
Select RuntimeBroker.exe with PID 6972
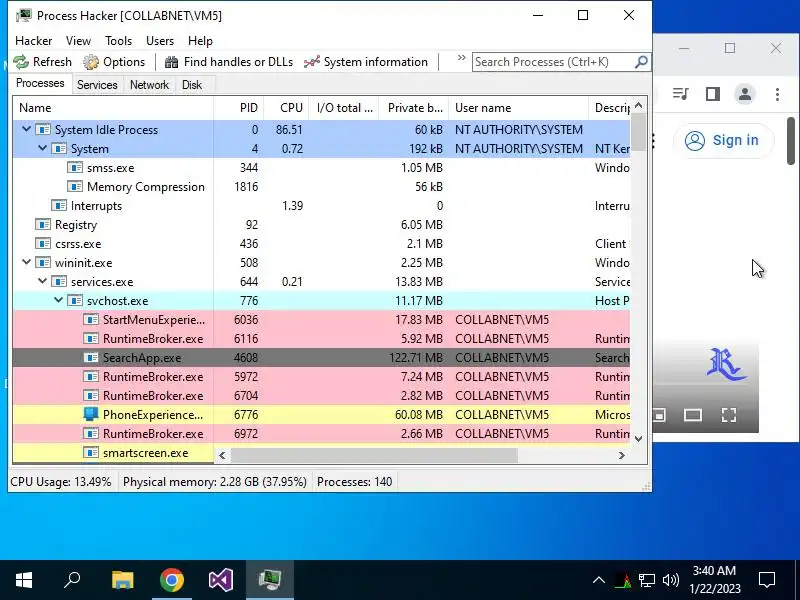pyautogui.click(x=321, y=434)
